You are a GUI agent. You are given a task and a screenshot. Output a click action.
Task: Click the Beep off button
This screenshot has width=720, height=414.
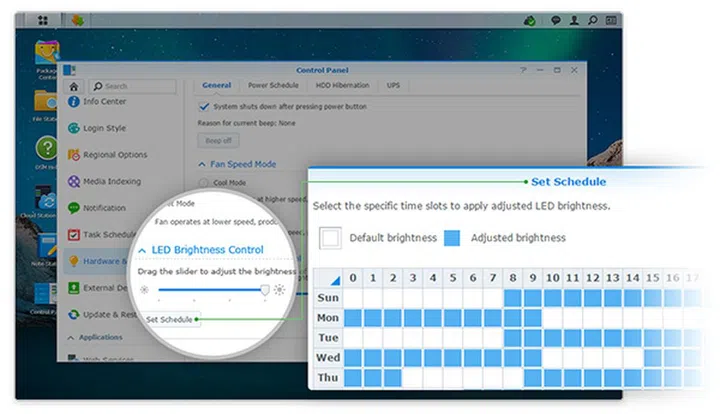[x=219, y=140]
